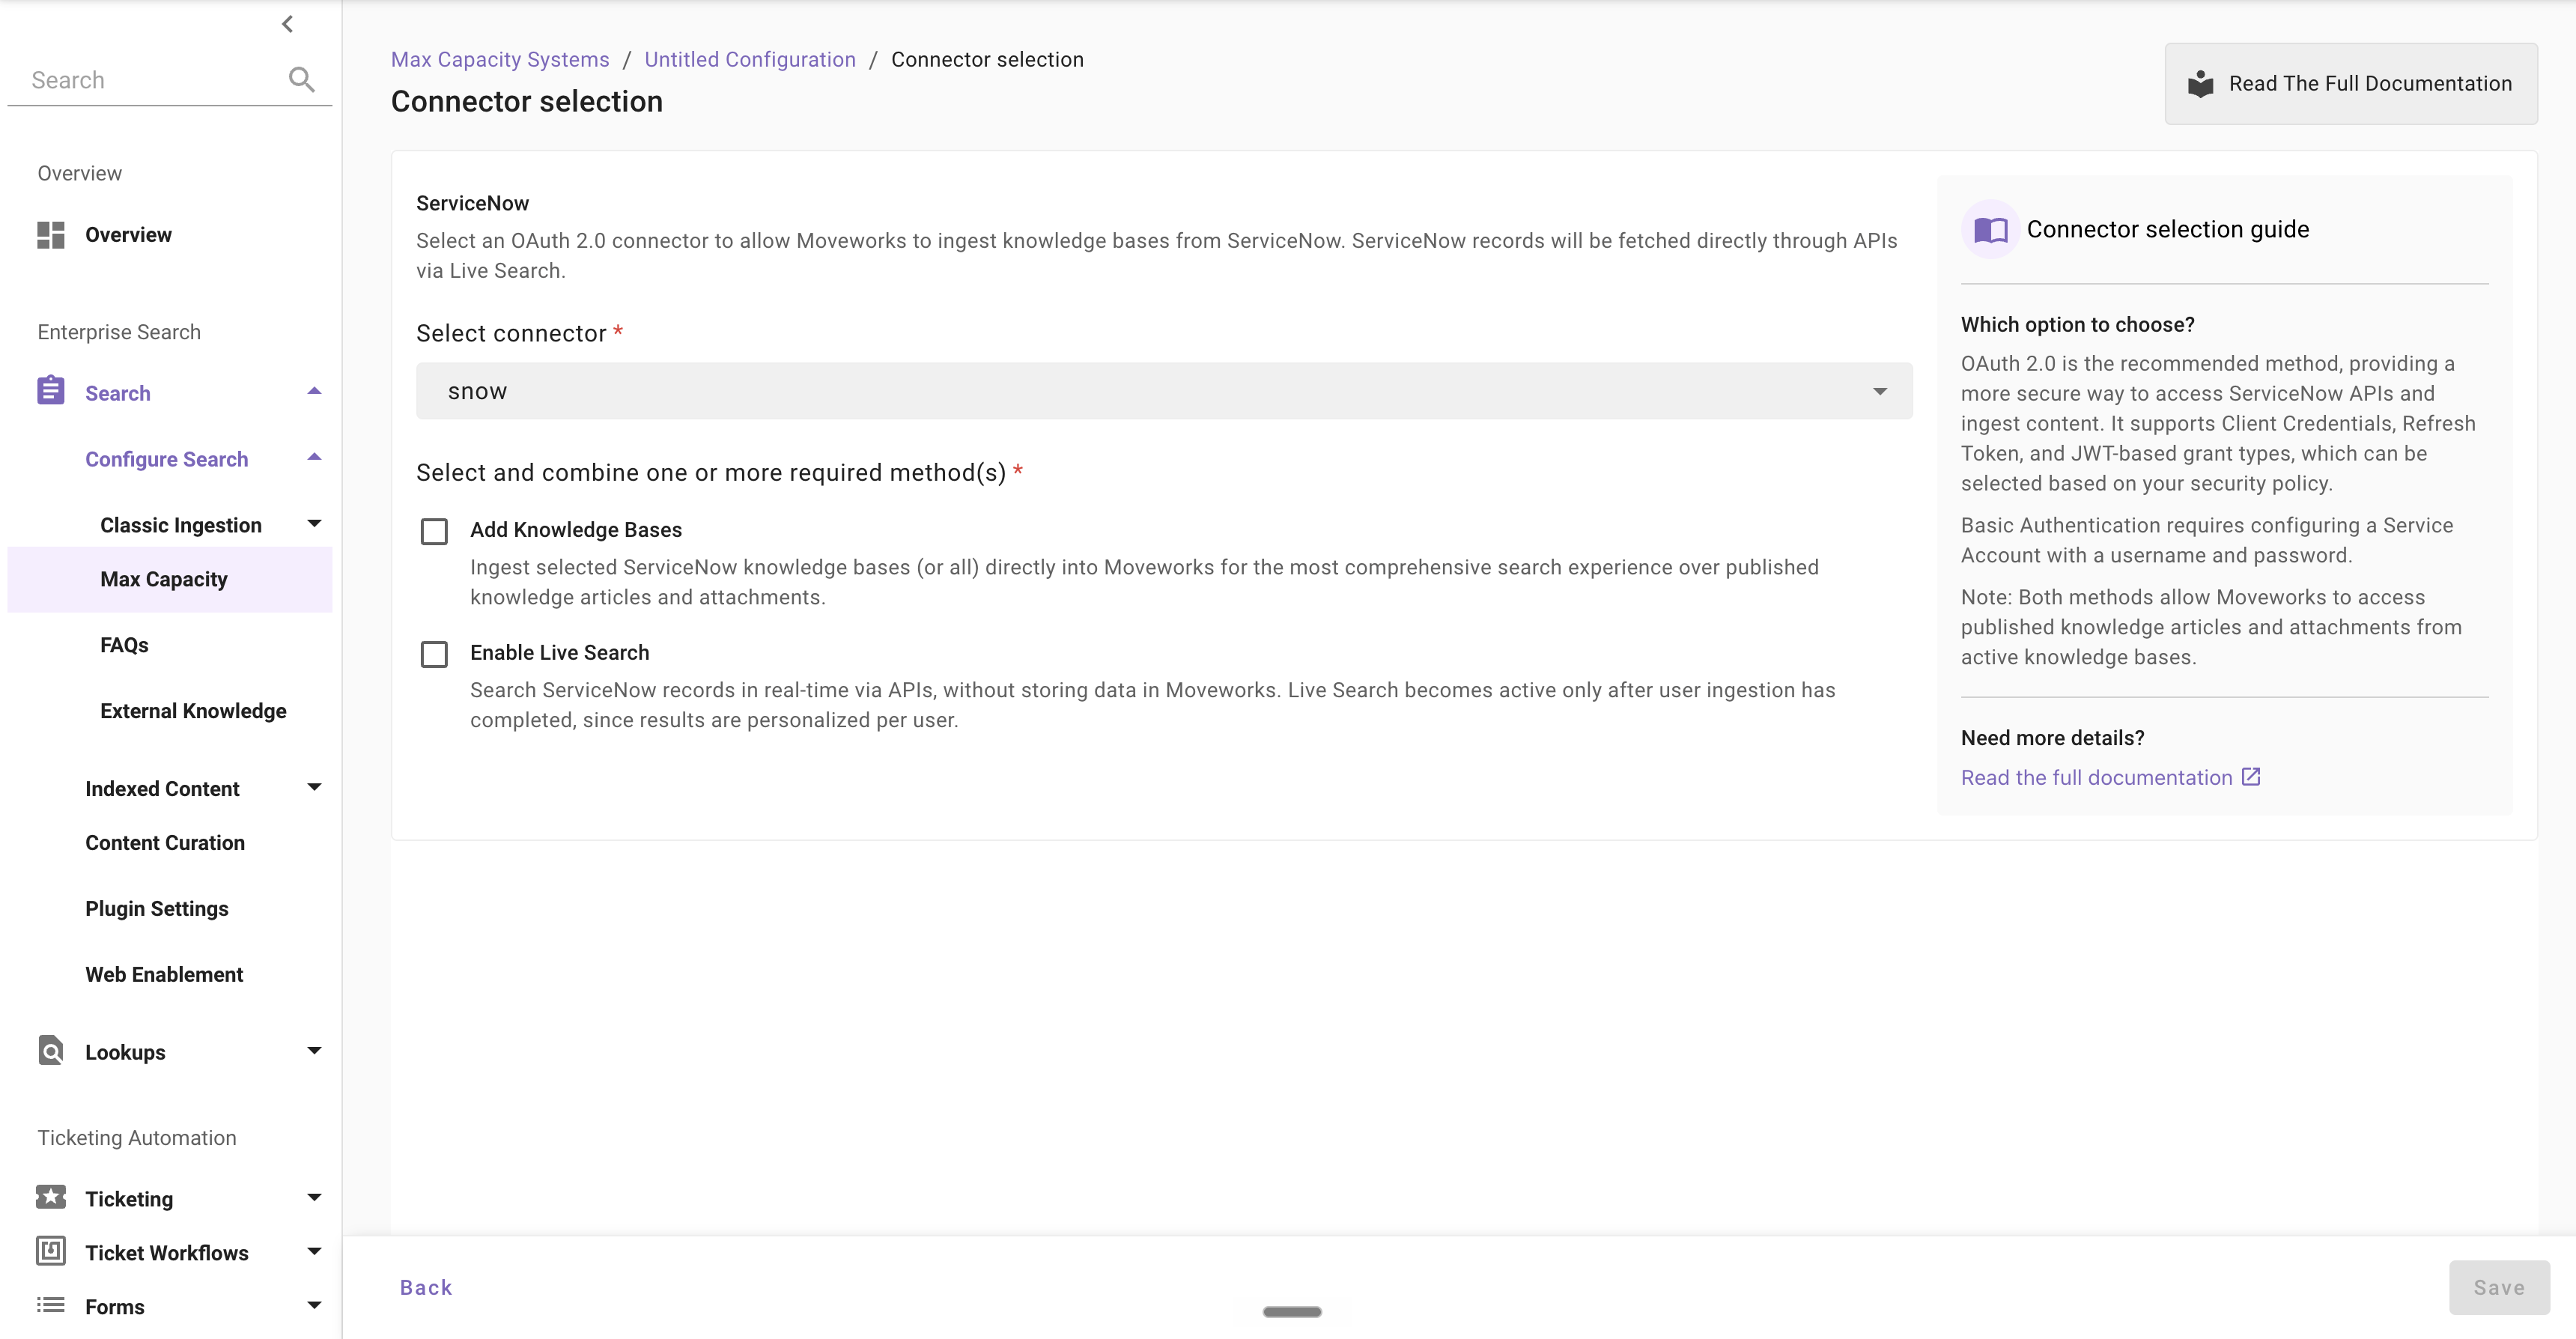Open Untitled Configuration breadcrumb link
The image size is (2576, 1339).
(x=750, y=59)
